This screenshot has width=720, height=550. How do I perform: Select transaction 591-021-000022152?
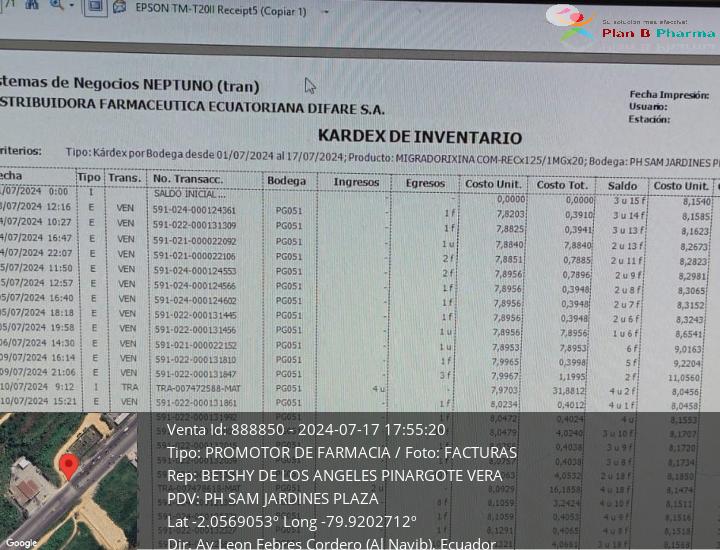tap(196, 345)
